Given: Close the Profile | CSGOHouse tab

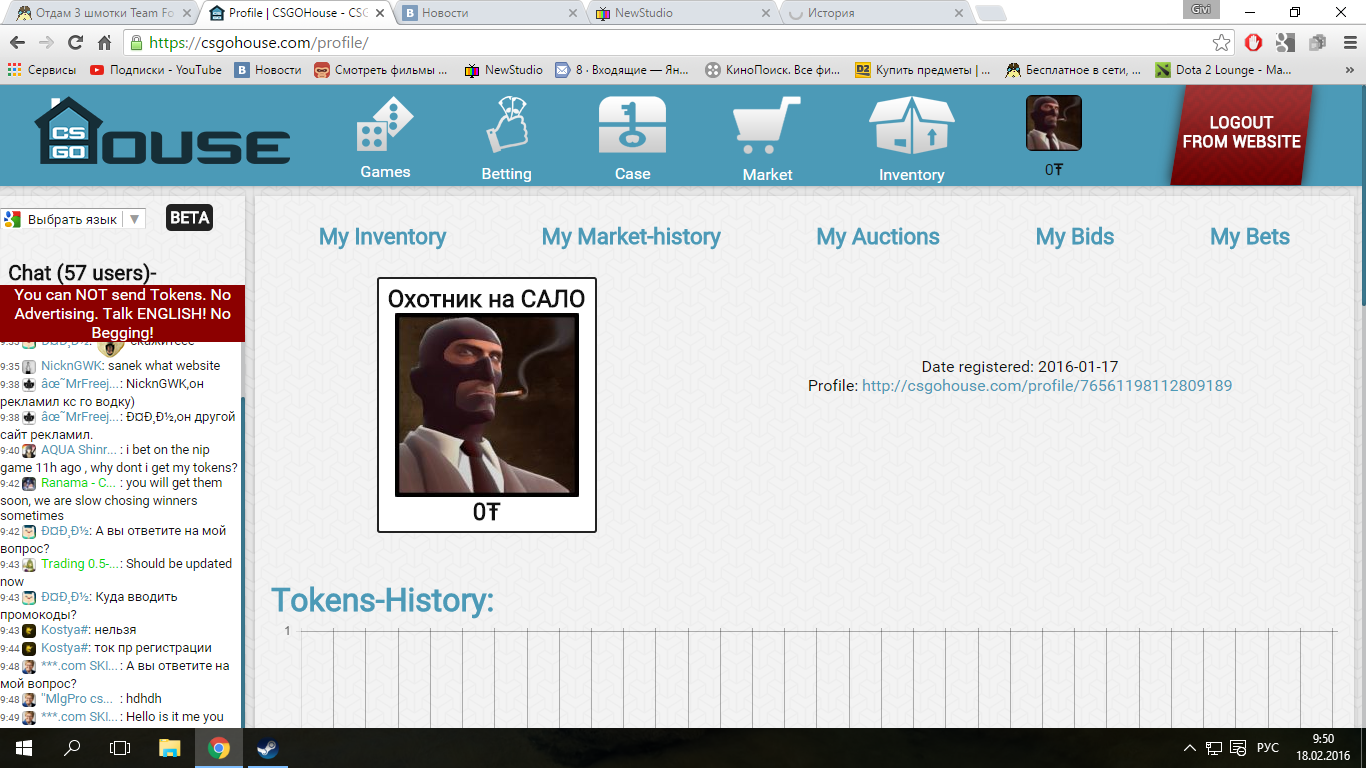Looking at the screenshot, I should (x=381, y=13).
